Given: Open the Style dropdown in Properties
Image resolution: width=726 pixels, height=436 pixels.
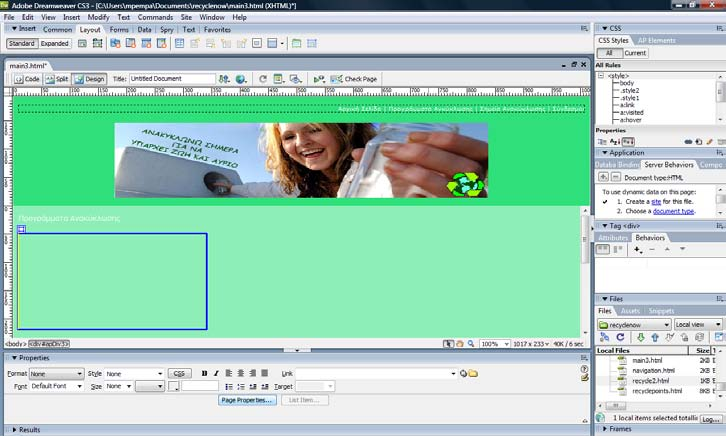Looking at the screenshot, I should point(134,374).
